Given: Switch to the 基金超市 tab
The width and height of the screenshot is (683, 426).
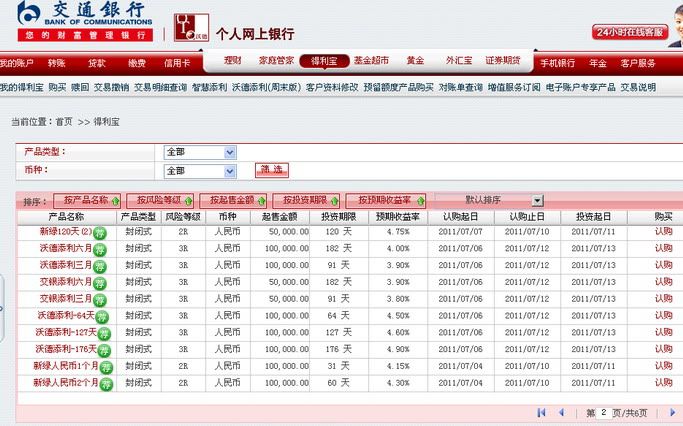Looking at the screenshot, I should pyautogui.click(x=369, y=62).
